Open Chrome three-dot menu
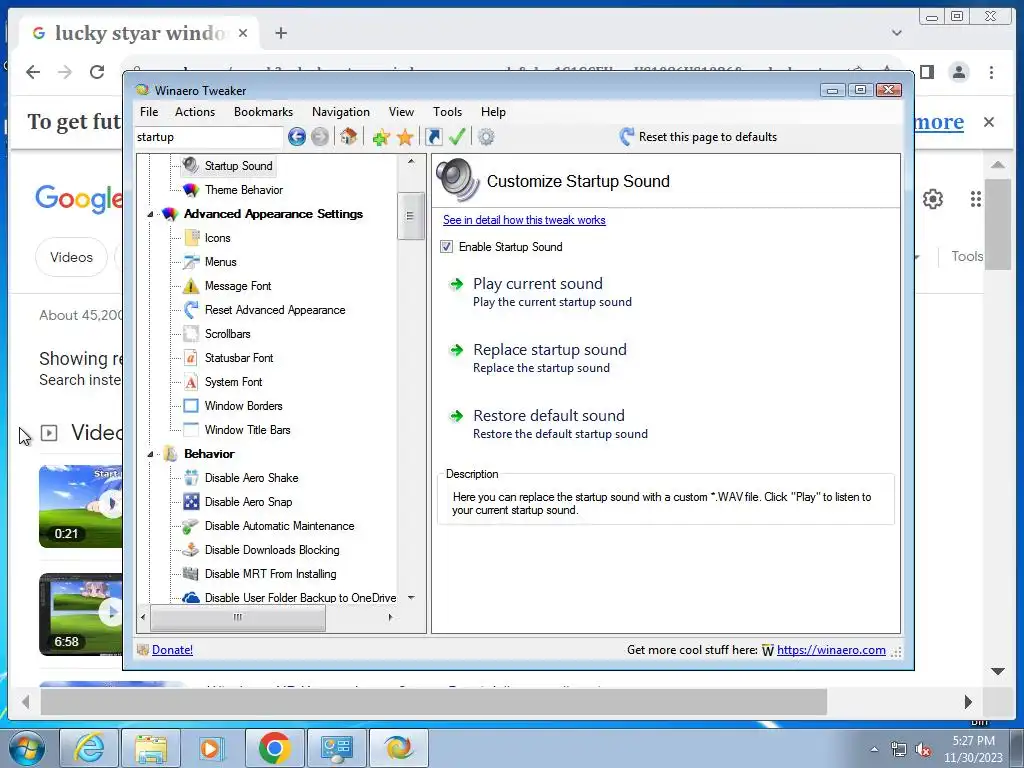1024x768 pixels. click(991, 72)
